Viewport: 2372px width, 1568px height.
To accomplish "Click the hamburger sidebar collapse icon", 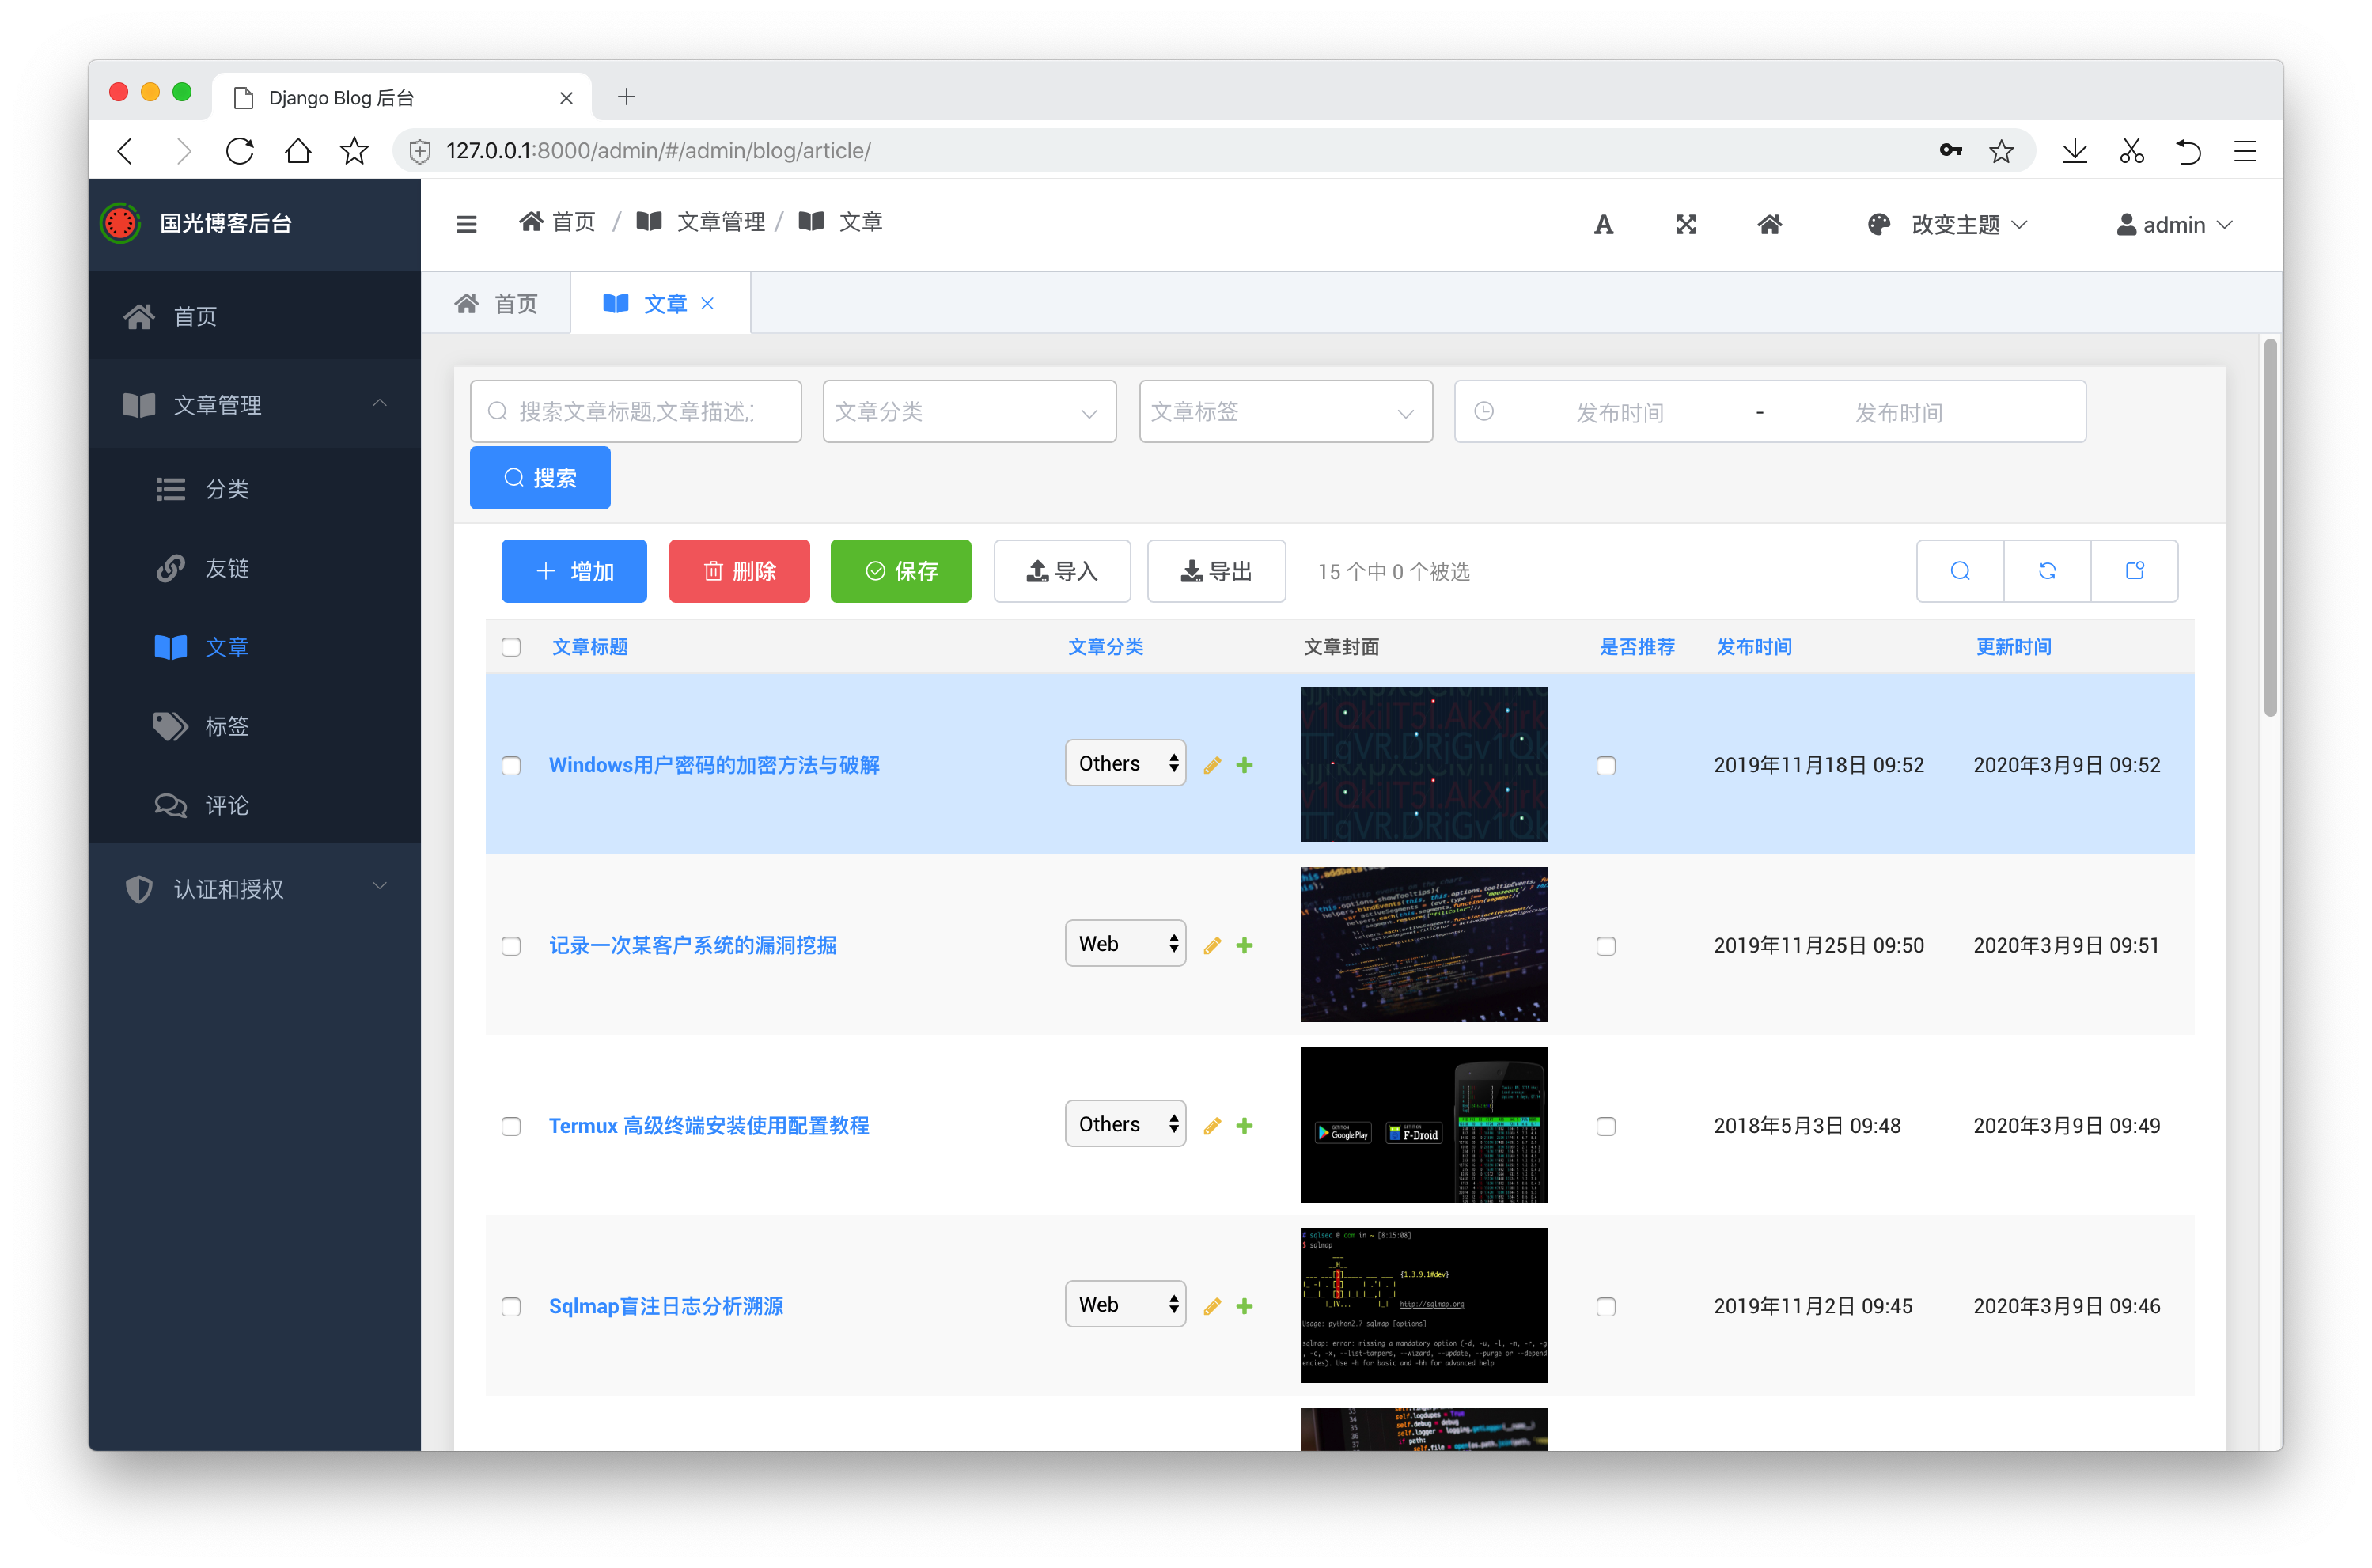I will (x=466, y=224).
